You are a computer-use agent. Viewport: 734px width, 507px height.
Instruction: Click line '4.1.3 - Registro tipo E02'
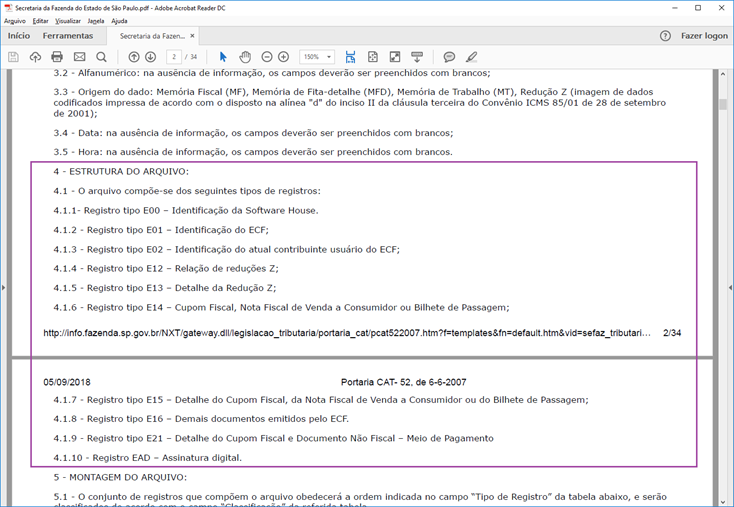tap(227, 250)
